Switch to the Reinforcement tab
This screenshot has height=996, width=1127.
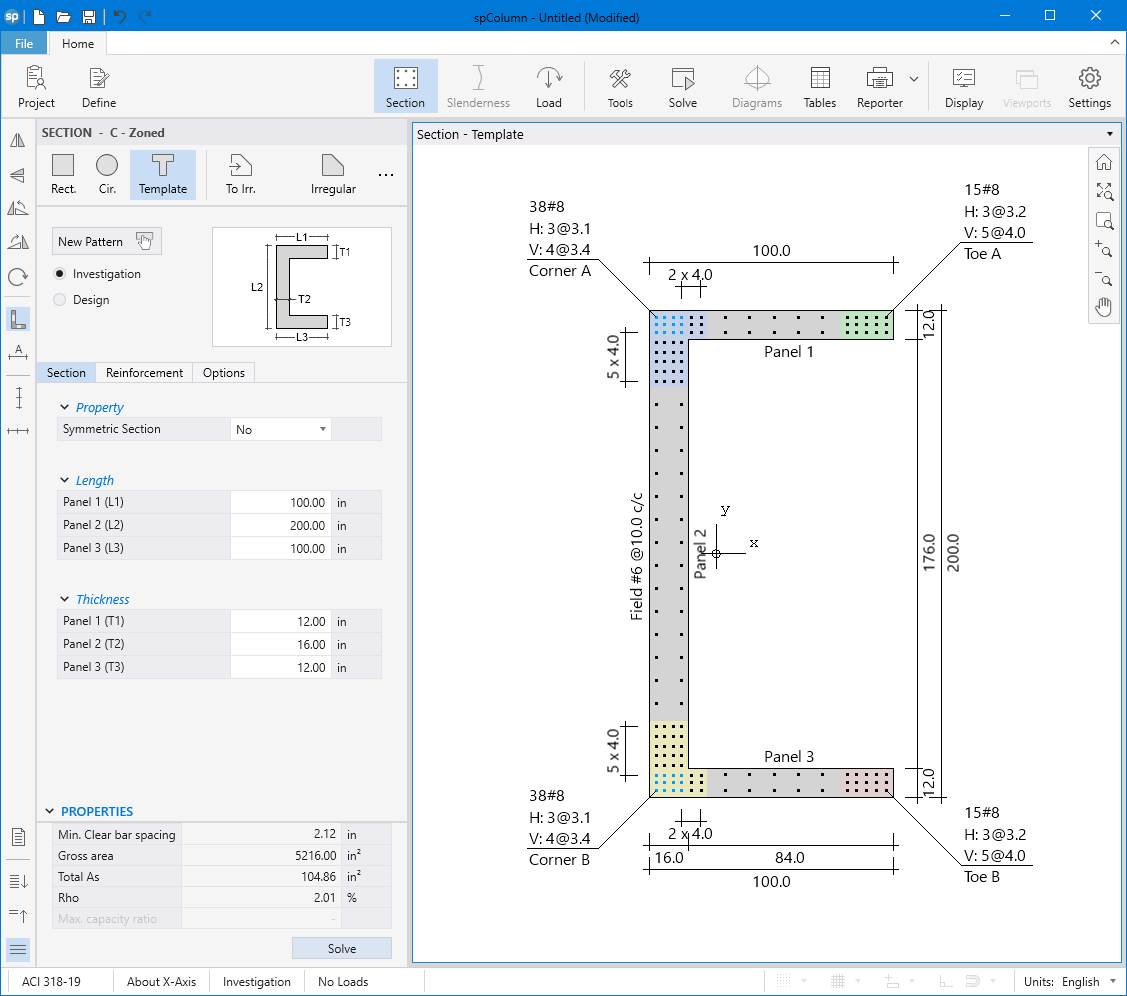click(143, 372)
